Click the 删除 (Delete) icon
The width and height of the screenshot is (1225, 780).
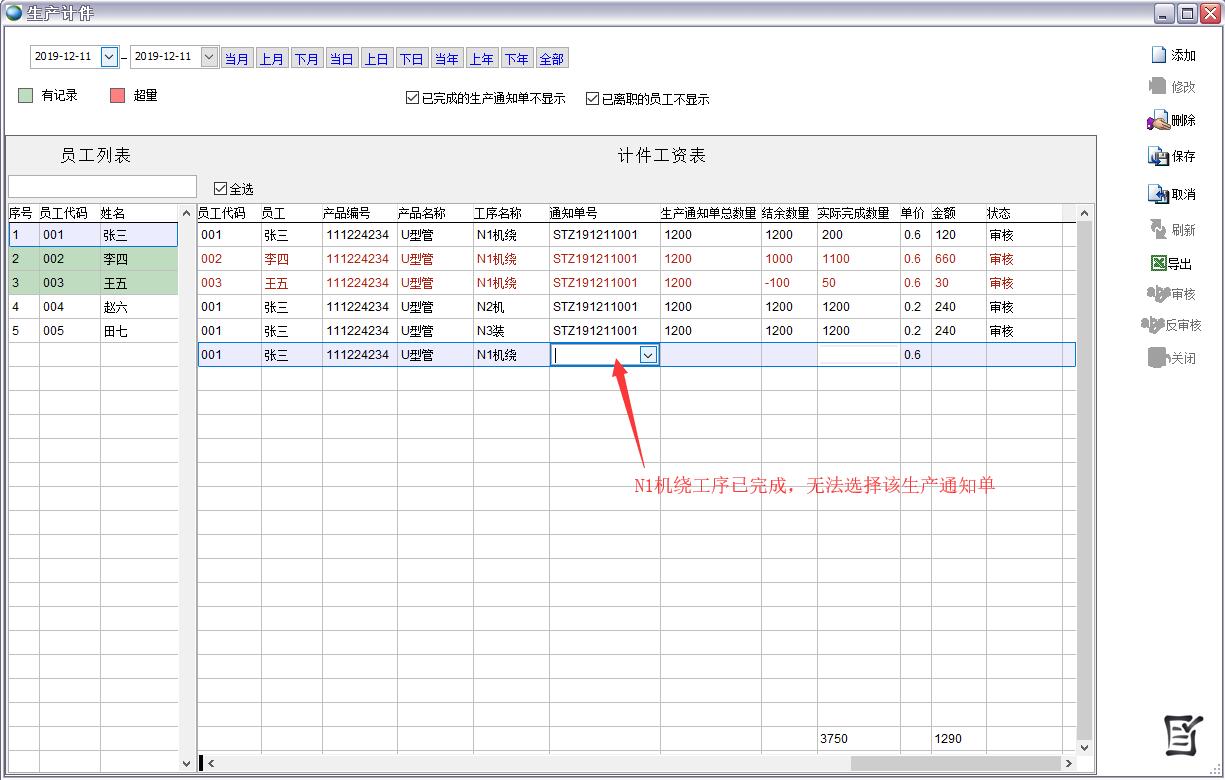coord(1158,121)
